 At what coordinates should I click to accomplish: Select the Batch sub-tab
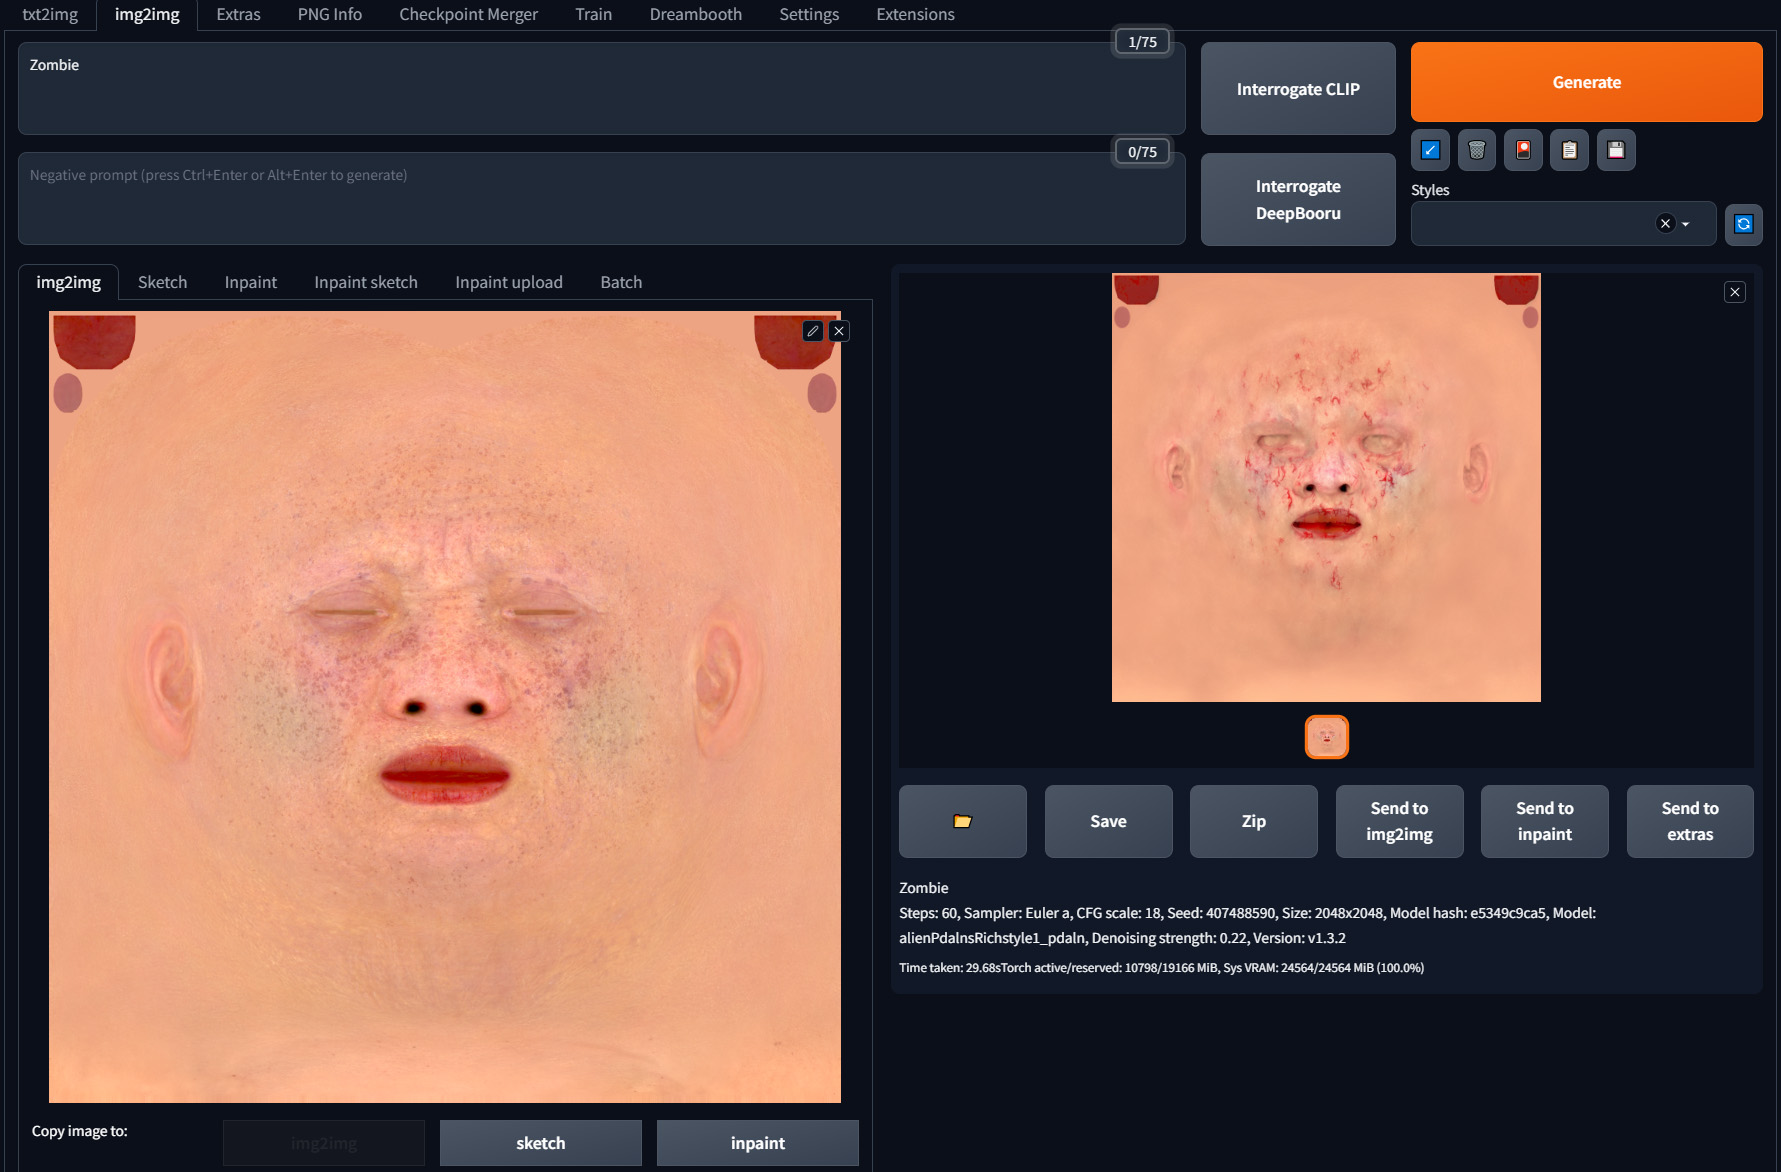(x=621, y=282)
